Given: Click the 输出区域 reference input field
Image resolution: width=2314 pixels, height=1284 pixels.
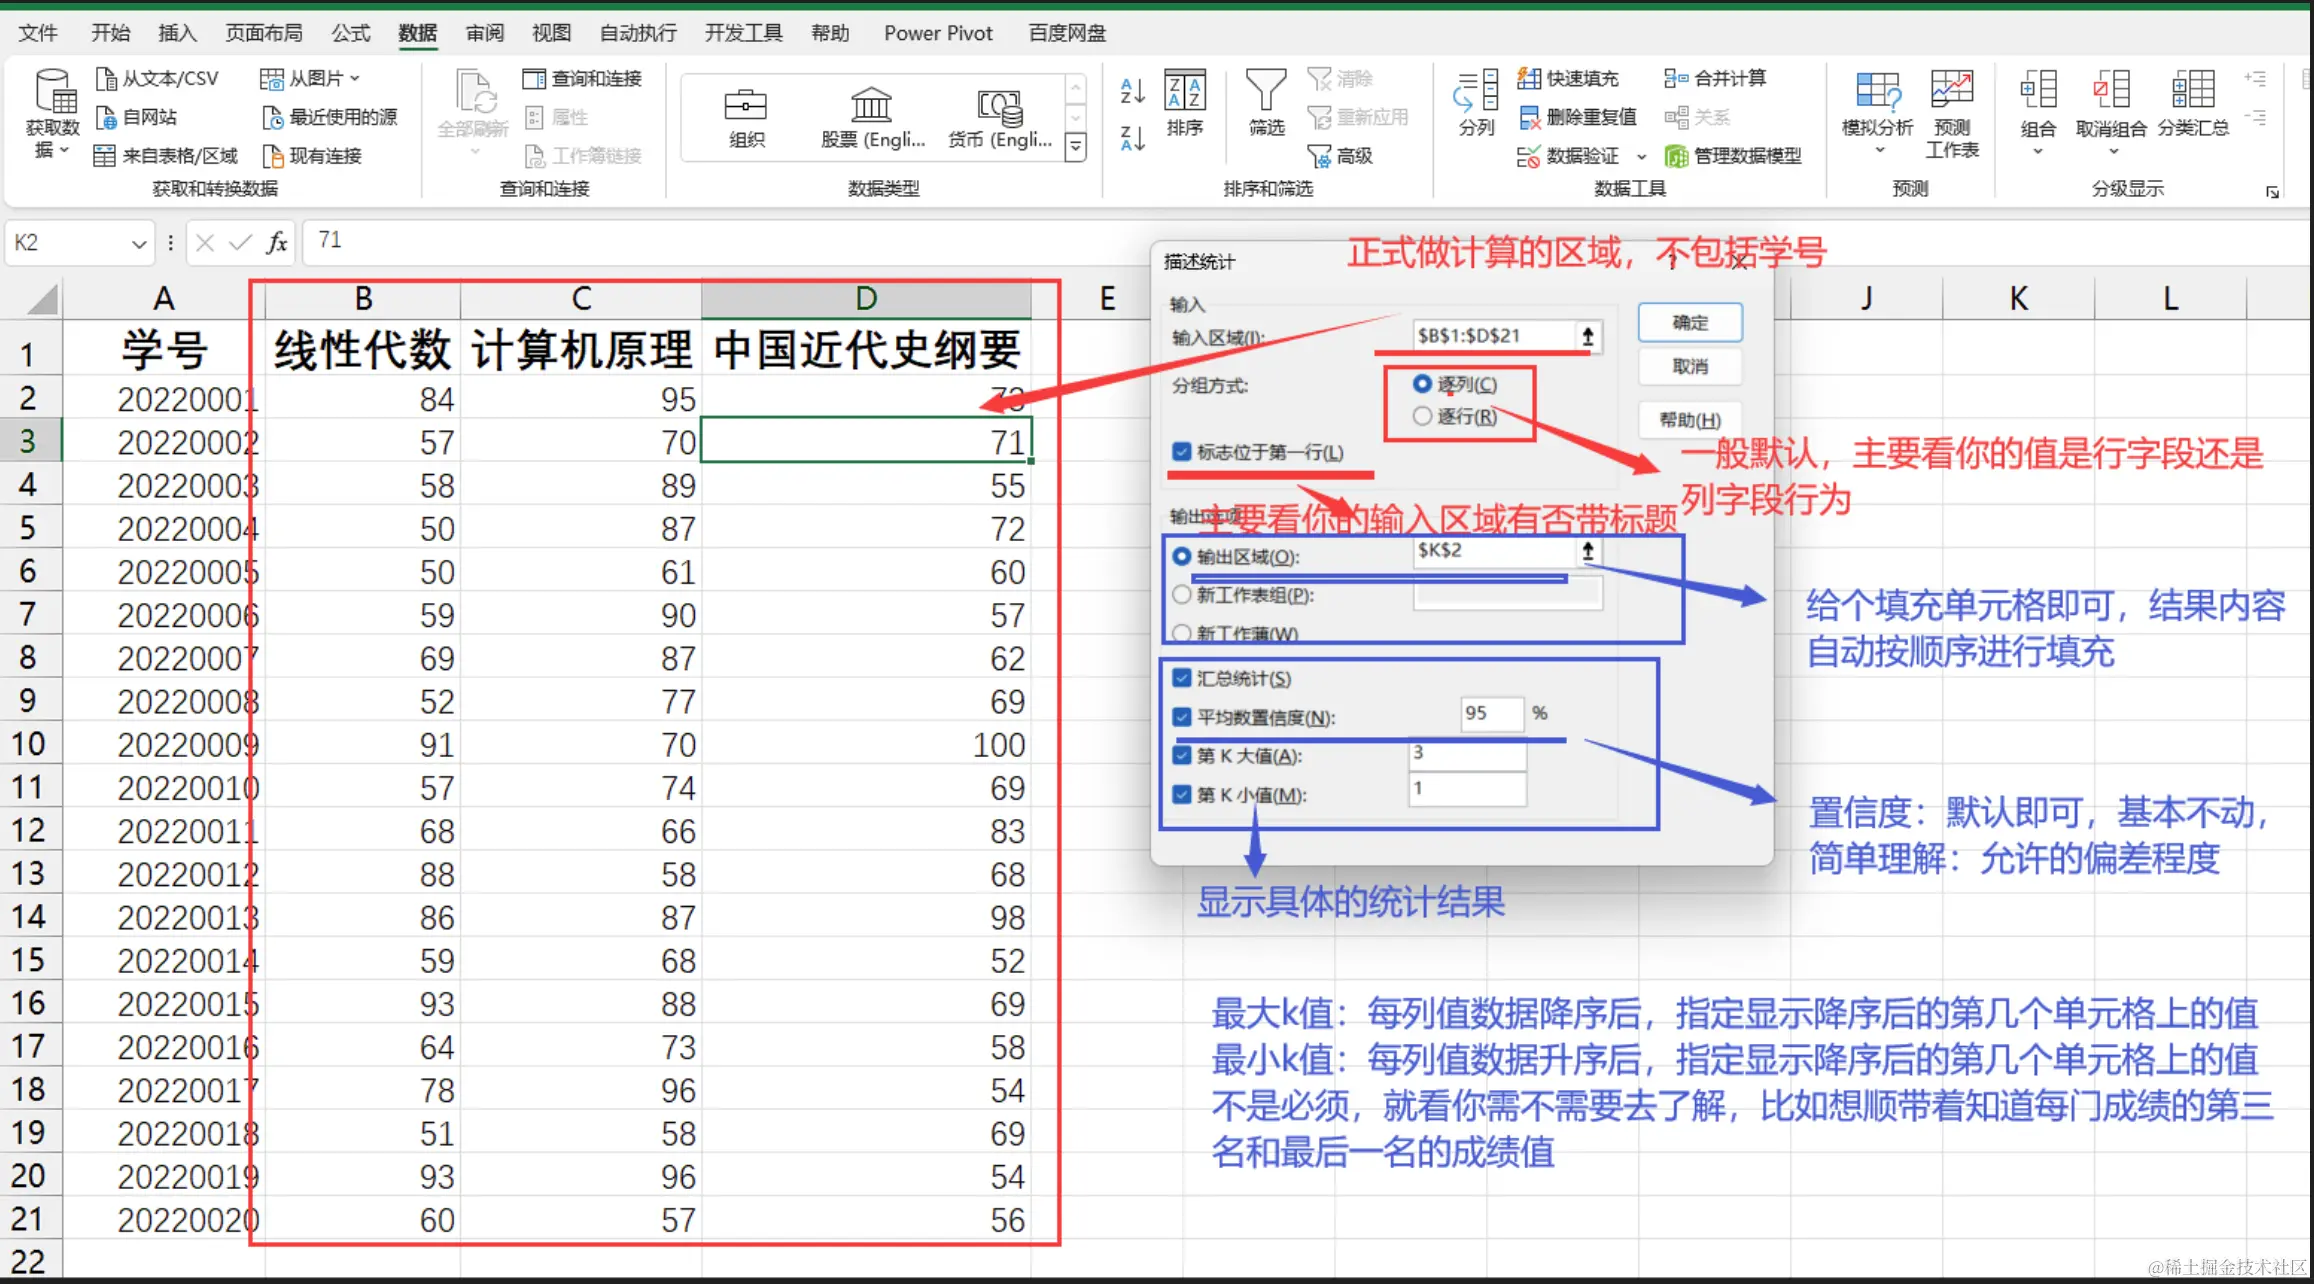Looking at the screenshot, I should (1494, 551).
